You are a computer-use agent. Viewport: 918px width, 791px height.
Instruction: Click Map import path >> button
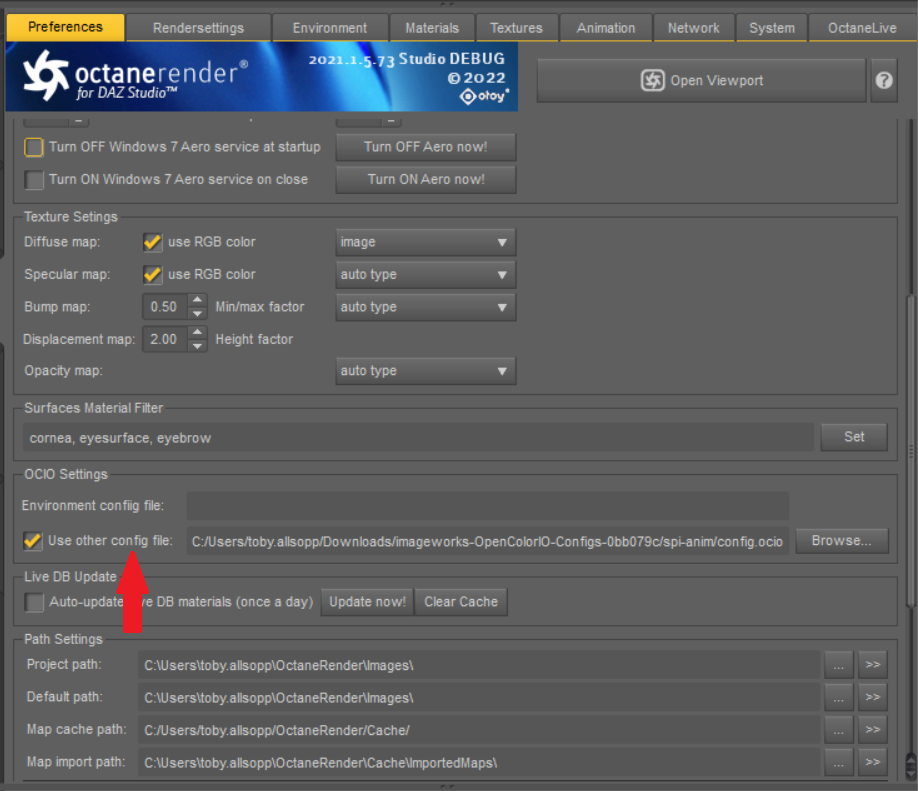[x=872, y=762]
